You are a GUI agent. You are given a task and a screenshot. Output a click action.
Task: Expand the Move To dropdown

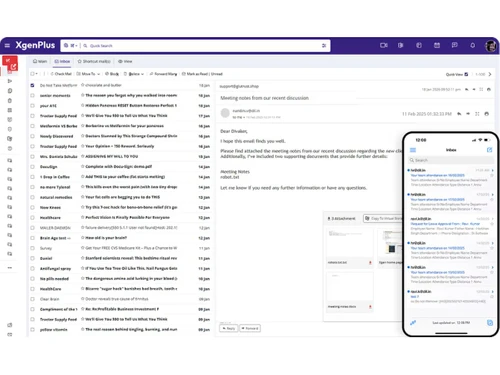(x=99, y=74)
